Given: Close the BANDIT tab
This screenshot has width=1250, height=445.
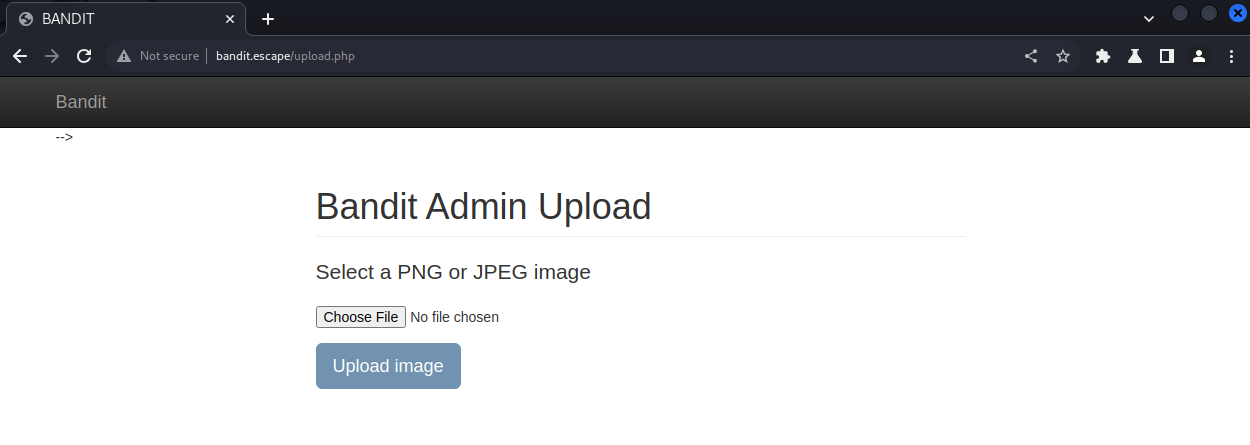Looking at the screenshot, I should [230, 19].
